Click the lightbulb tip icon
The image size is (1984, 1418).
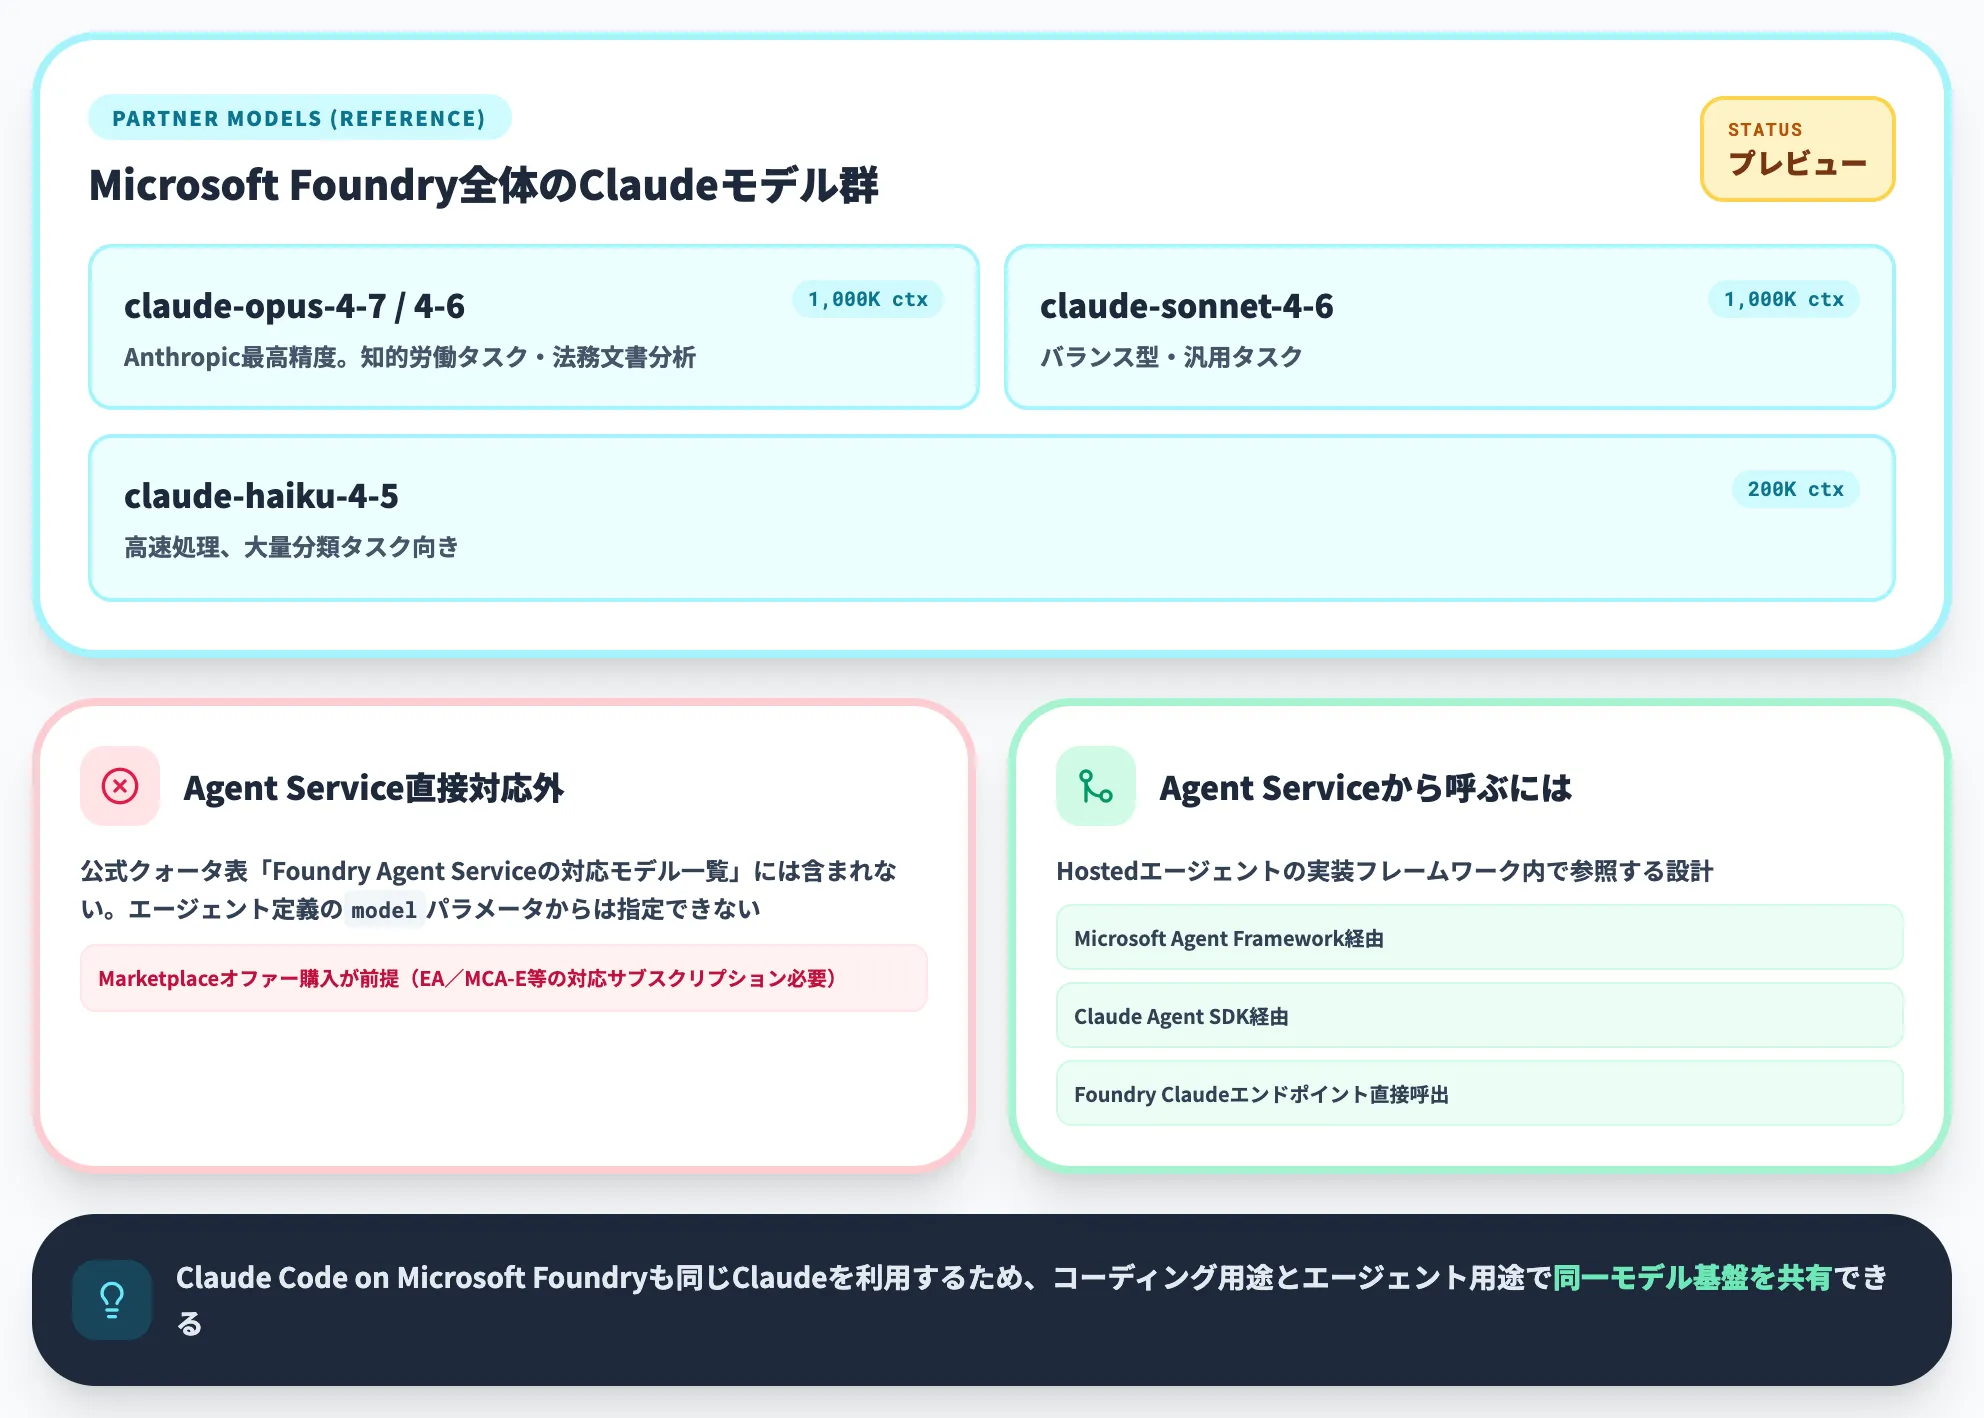(112, 1299)
